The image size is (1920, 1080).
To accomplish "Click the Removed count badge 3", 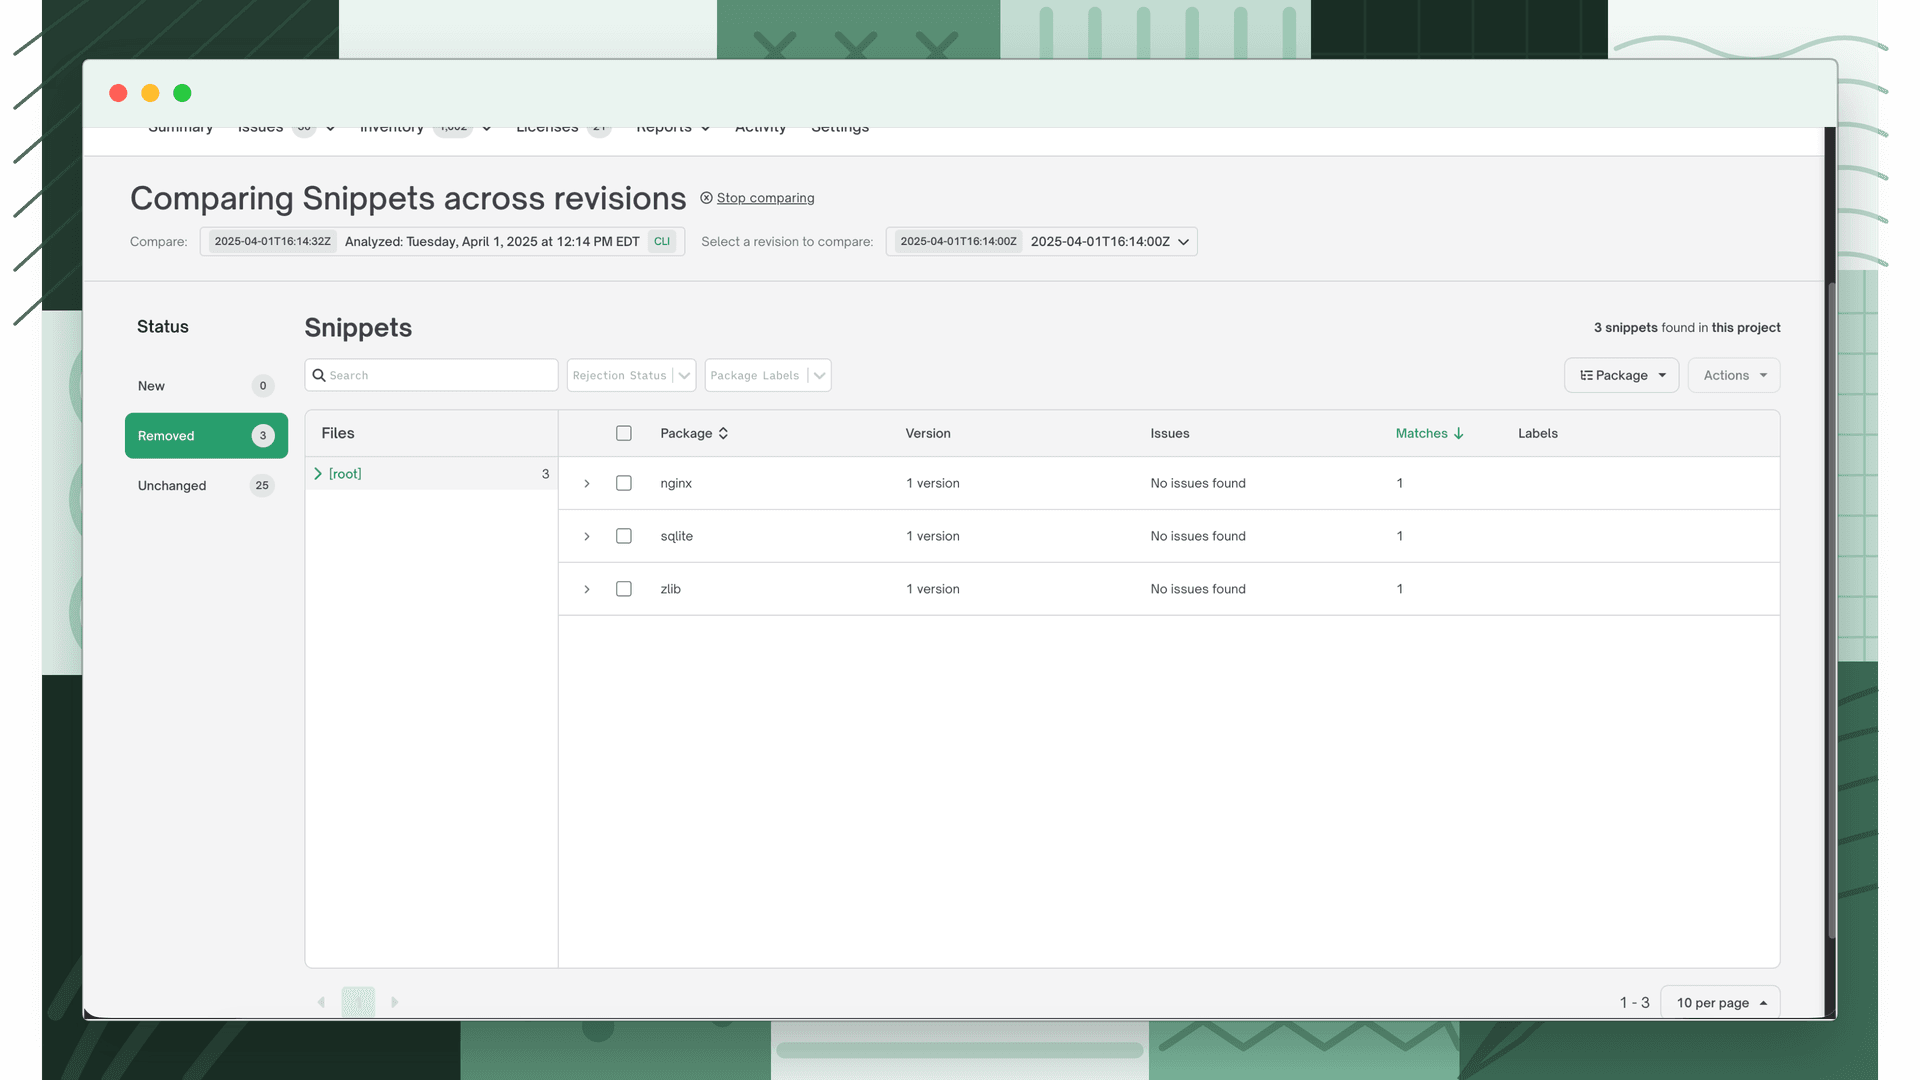I will [x=263, y=436].
